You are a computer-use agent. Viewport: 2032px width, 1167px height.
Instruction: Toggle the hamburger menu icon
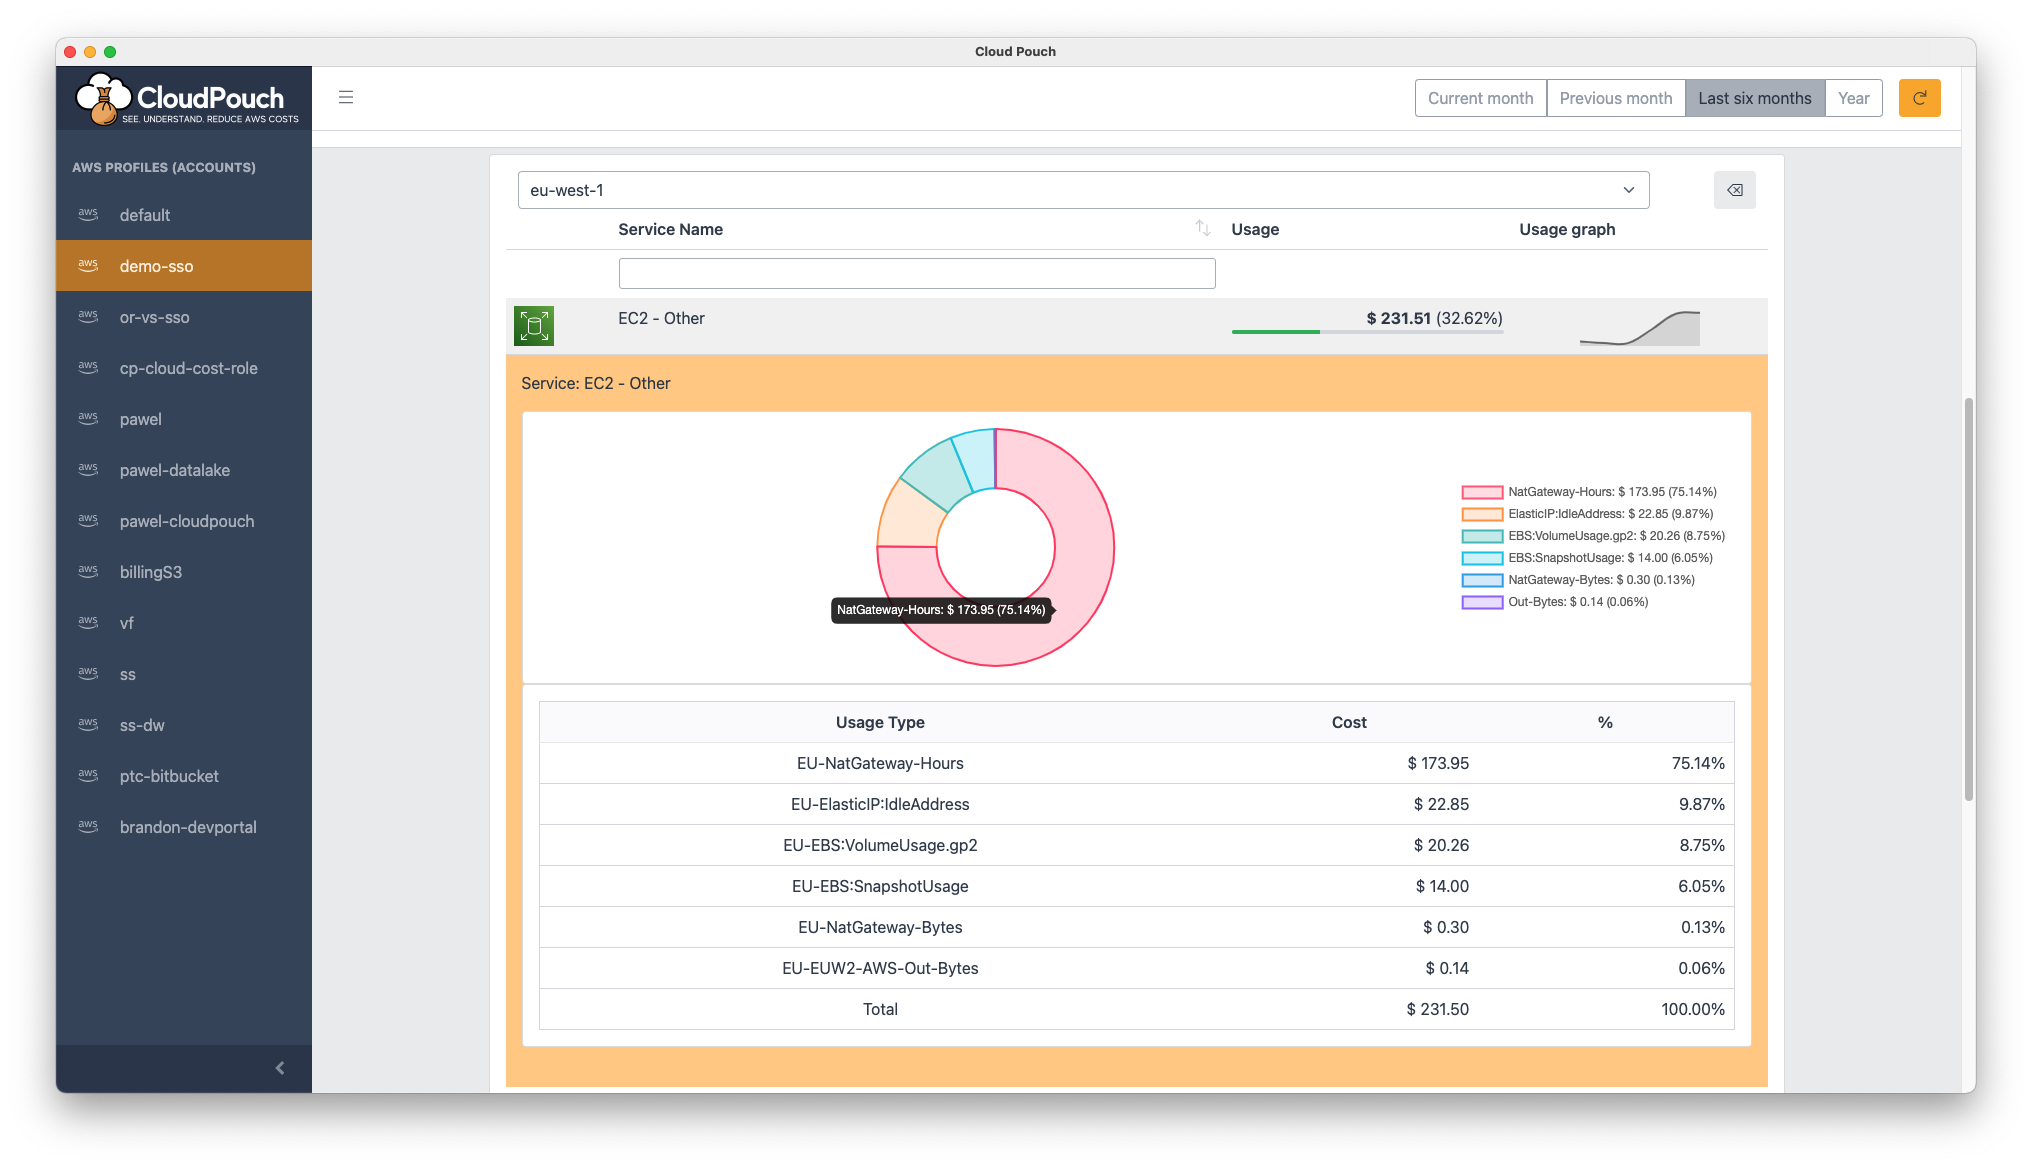[x=346, y=98]
